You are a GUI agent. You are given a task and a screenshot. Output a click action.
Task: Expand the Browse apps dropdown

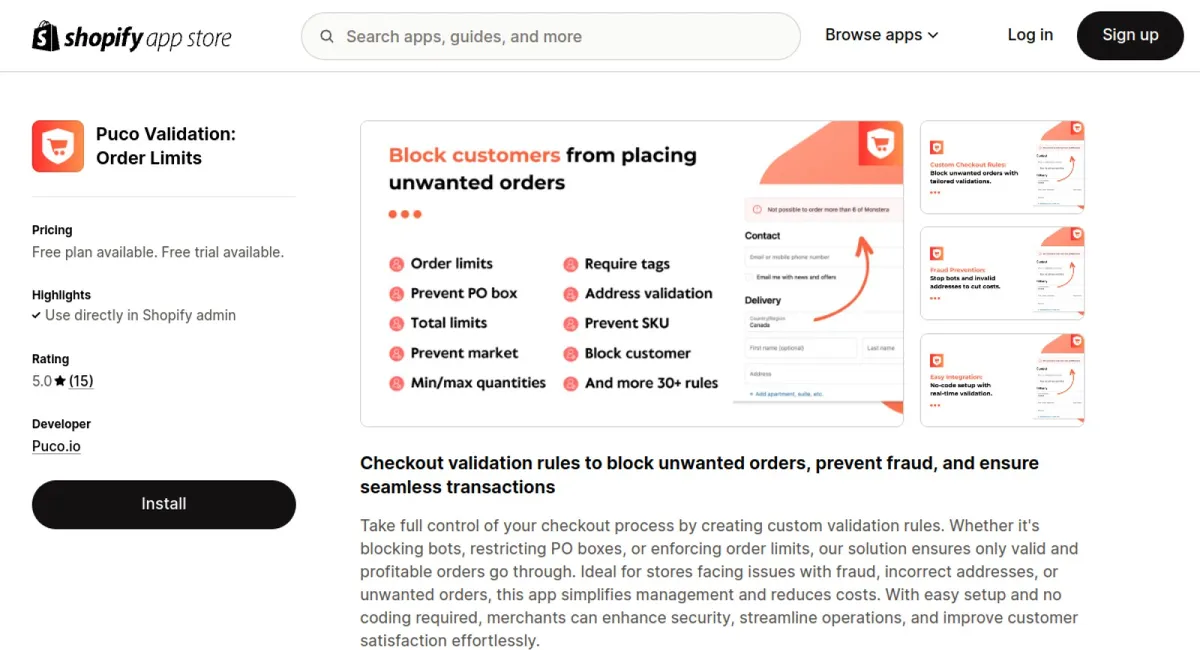coord(882,35)
